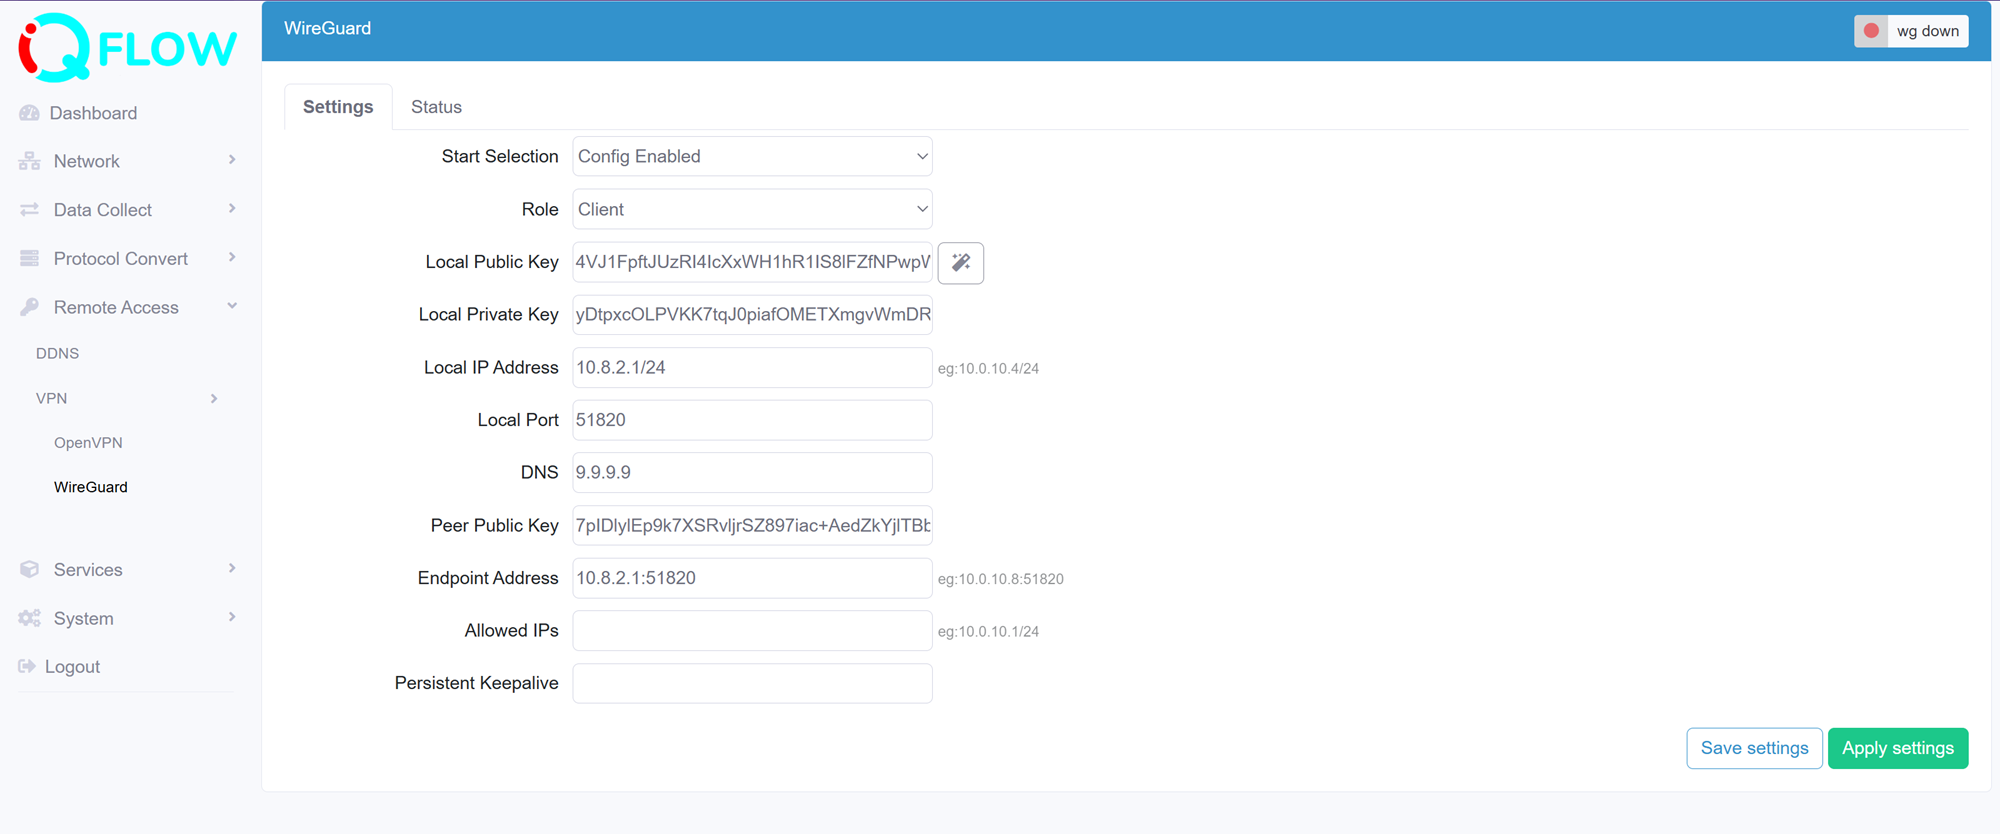
Task: Open the DDNS page
Action: click(x=57, y=353)
